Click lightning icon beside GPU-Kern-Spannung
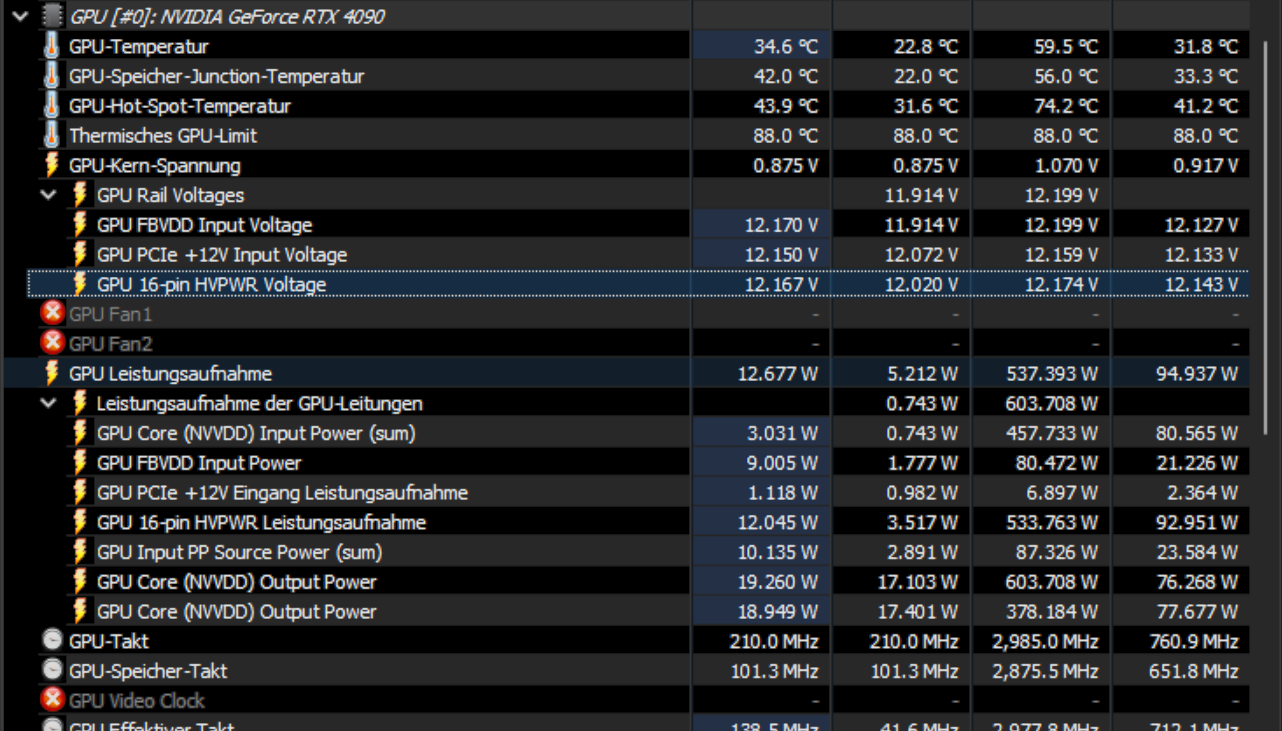Screen dimensions: 1282x731 click(52, 165)
